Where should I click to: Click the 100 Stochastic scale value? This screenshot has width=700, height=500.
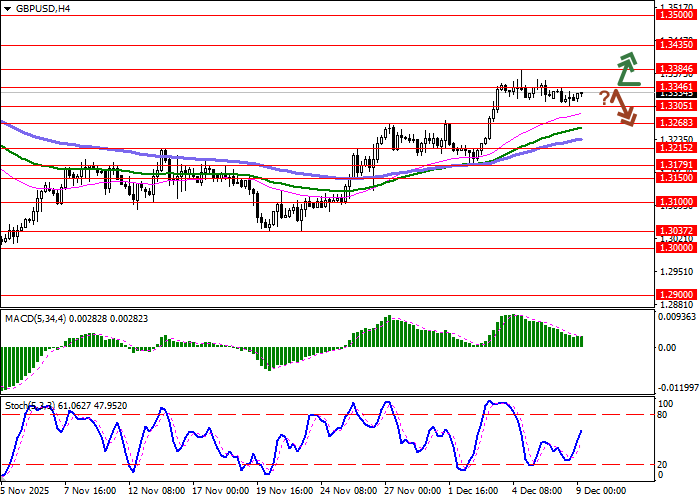(x=666, y=404)
